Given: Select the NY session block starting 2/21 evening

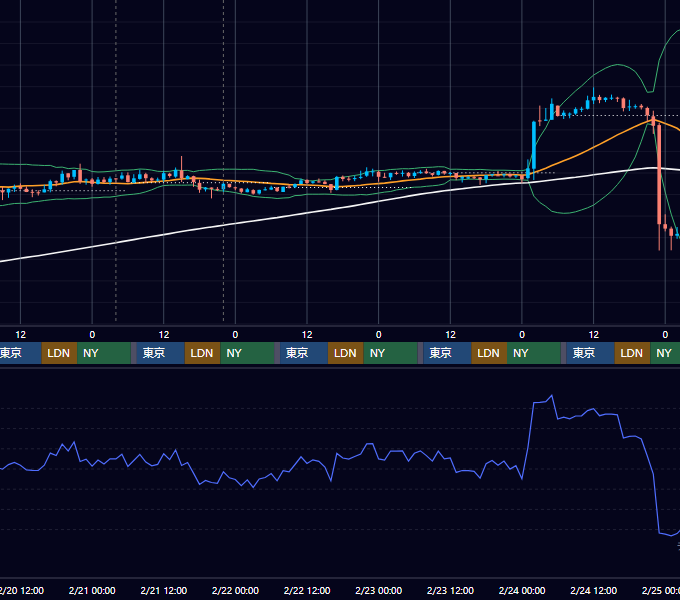Looking at the screenshot, I should [247, 353].
